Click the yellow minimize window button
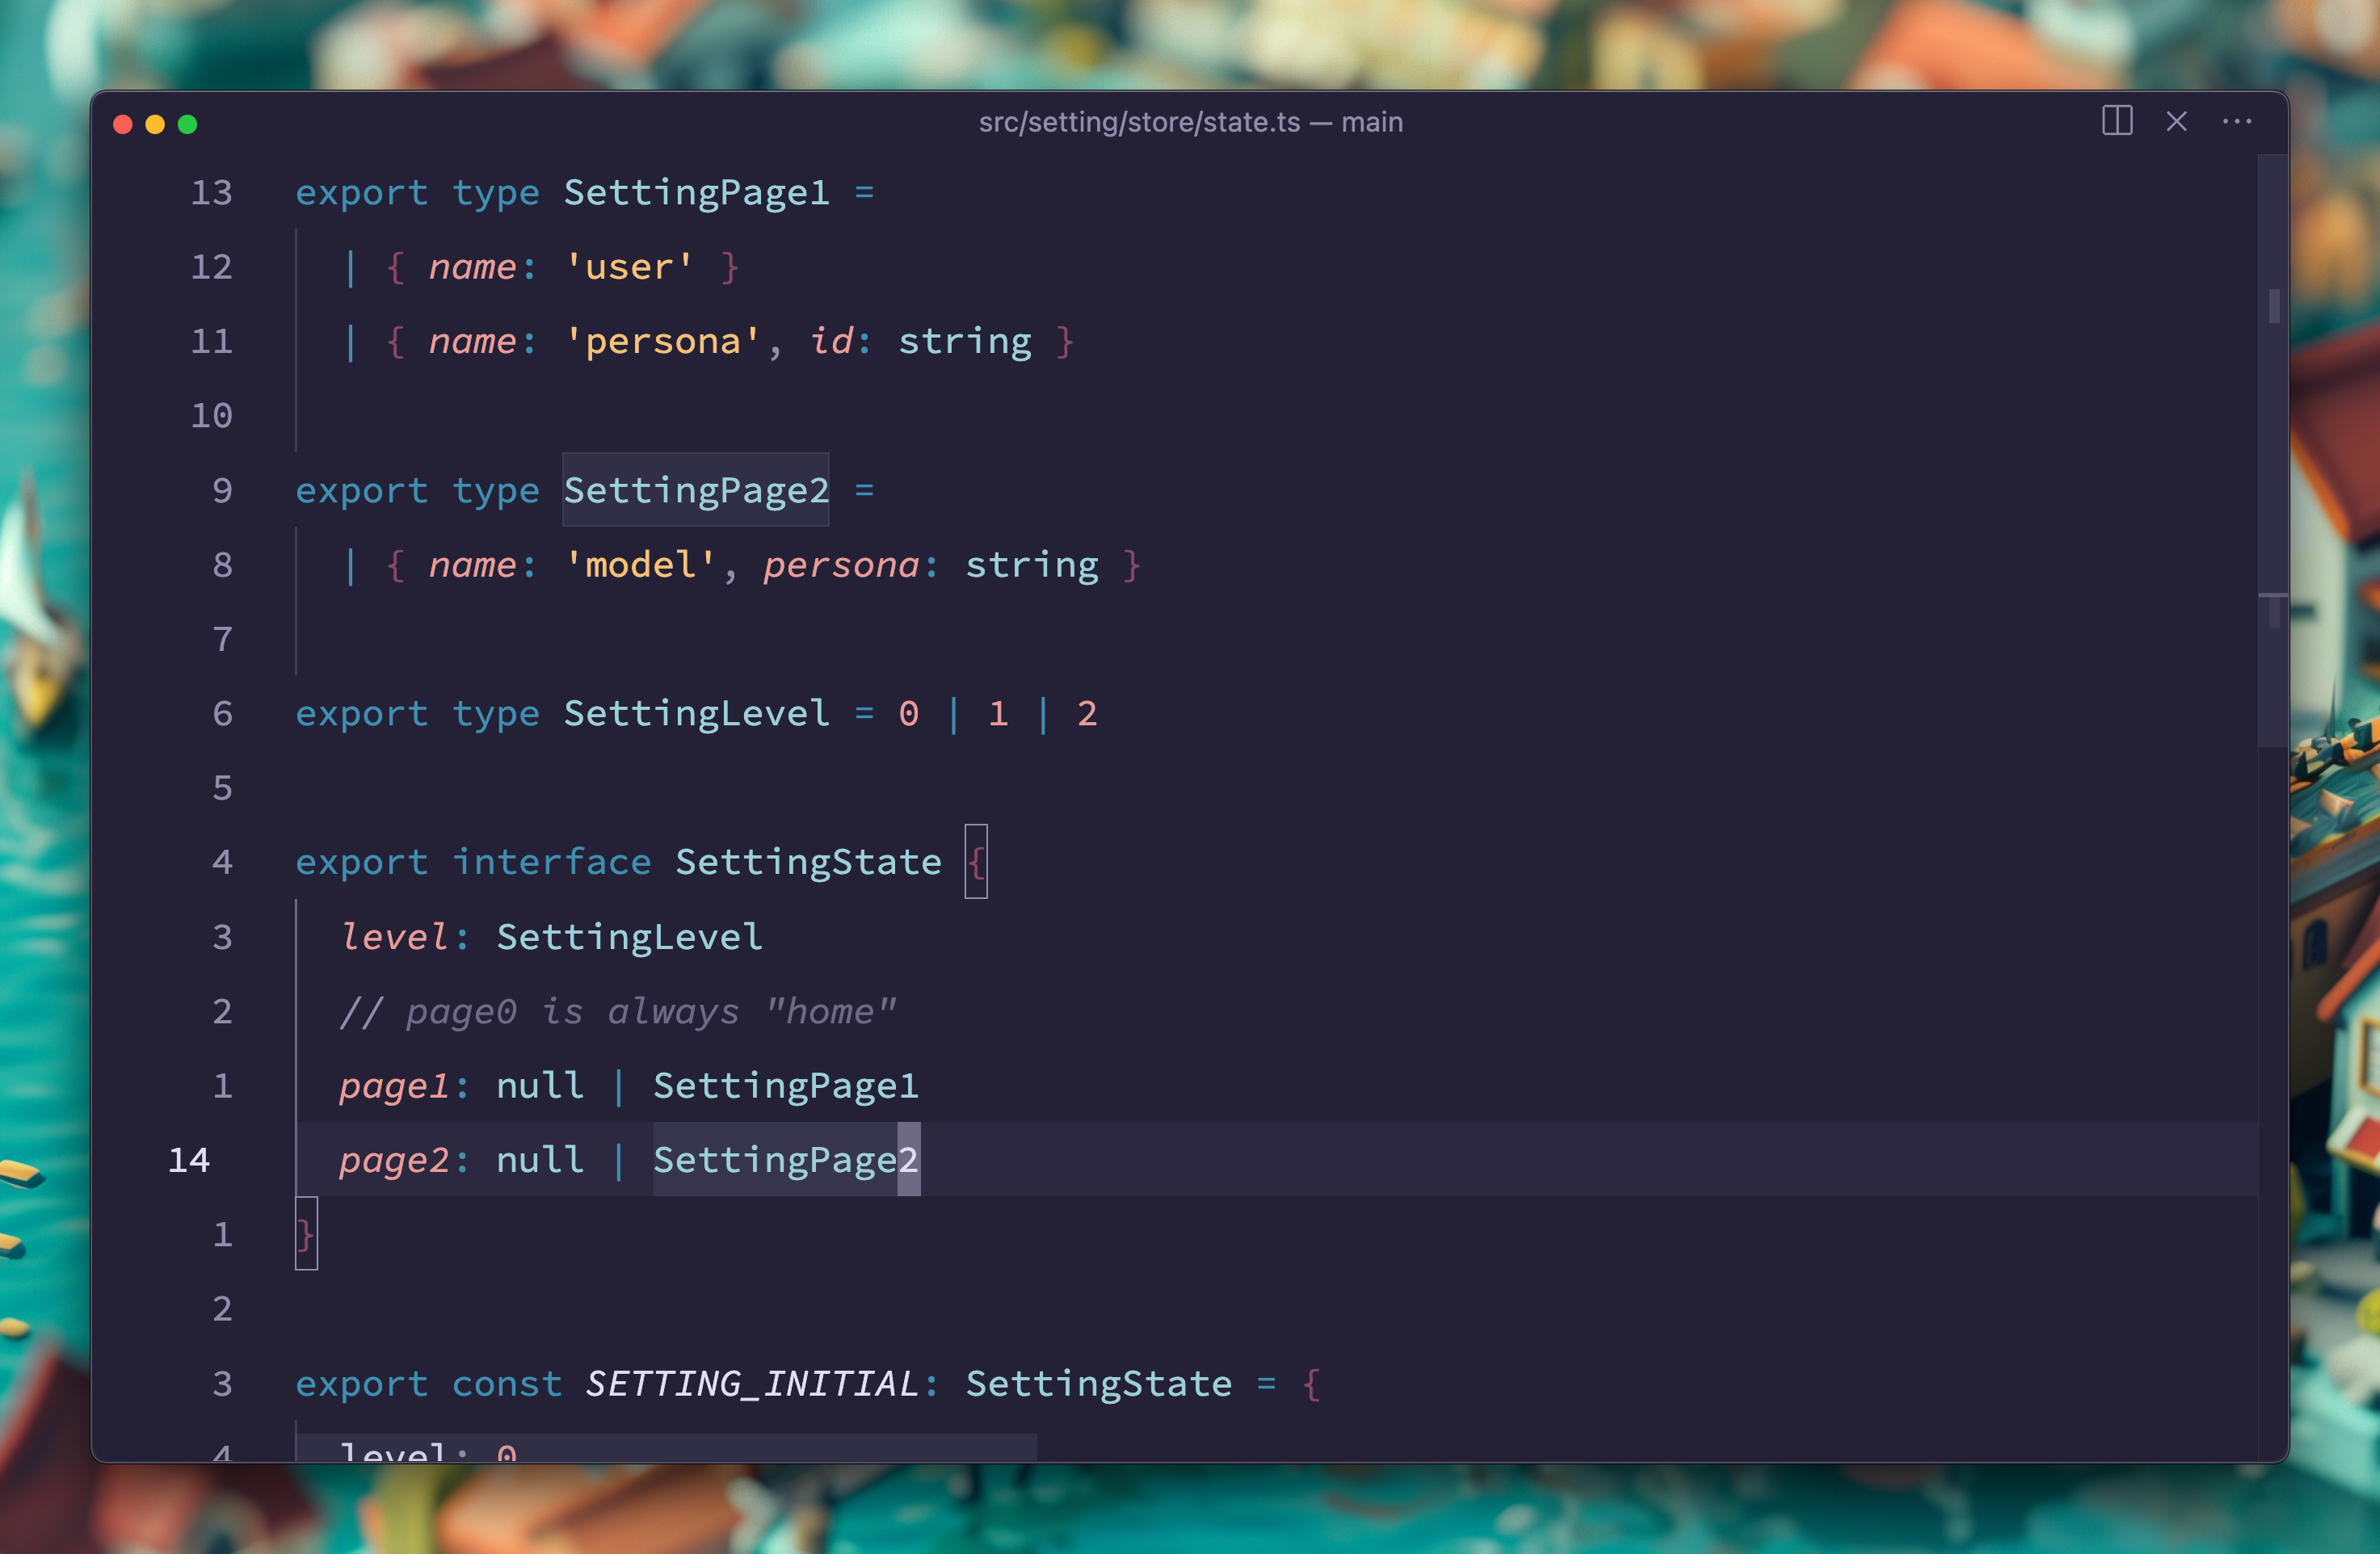This screenshot has height=1554, width=2380. (155, 124)
